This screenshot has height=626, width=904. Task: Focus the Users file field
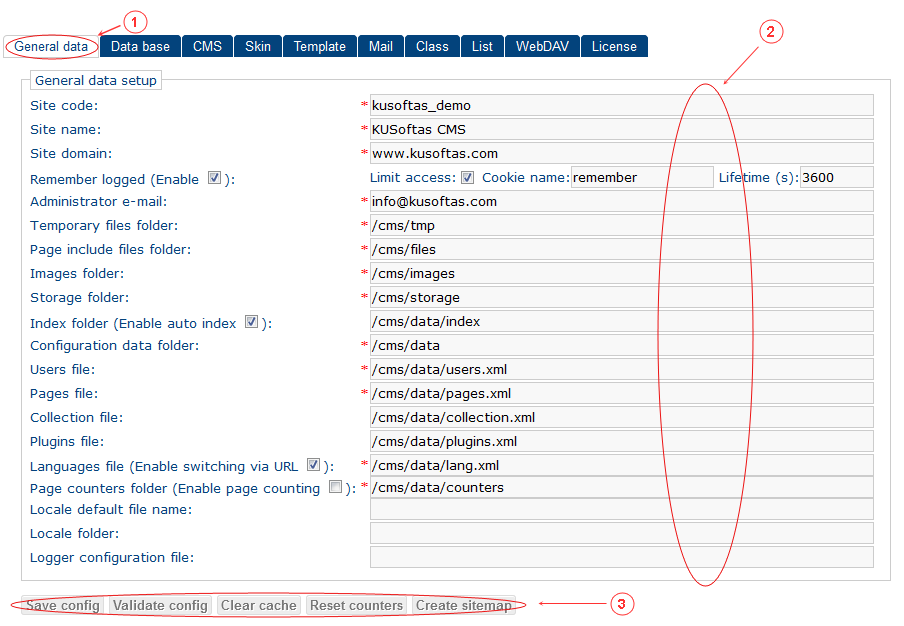[x=622, y=369]
